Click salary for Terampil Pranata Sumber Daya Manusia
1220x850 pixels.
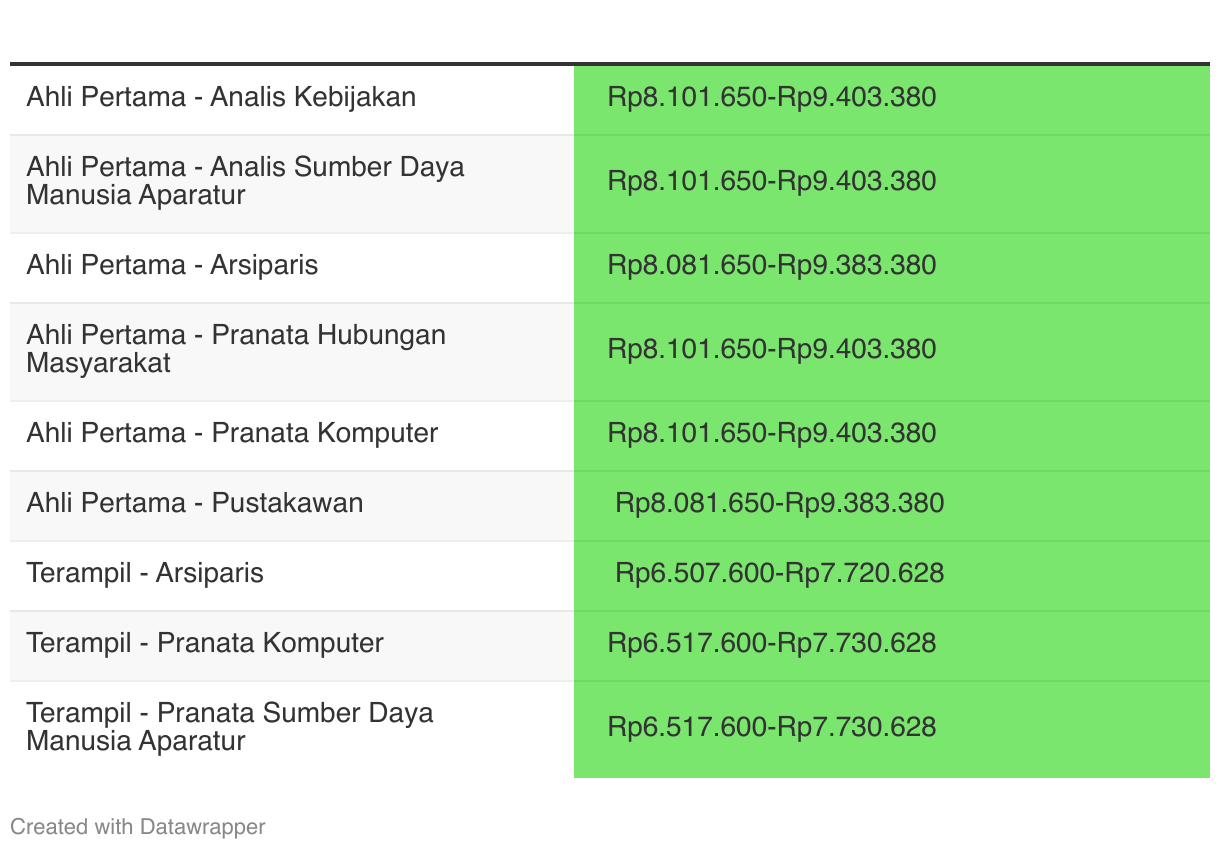772,727
